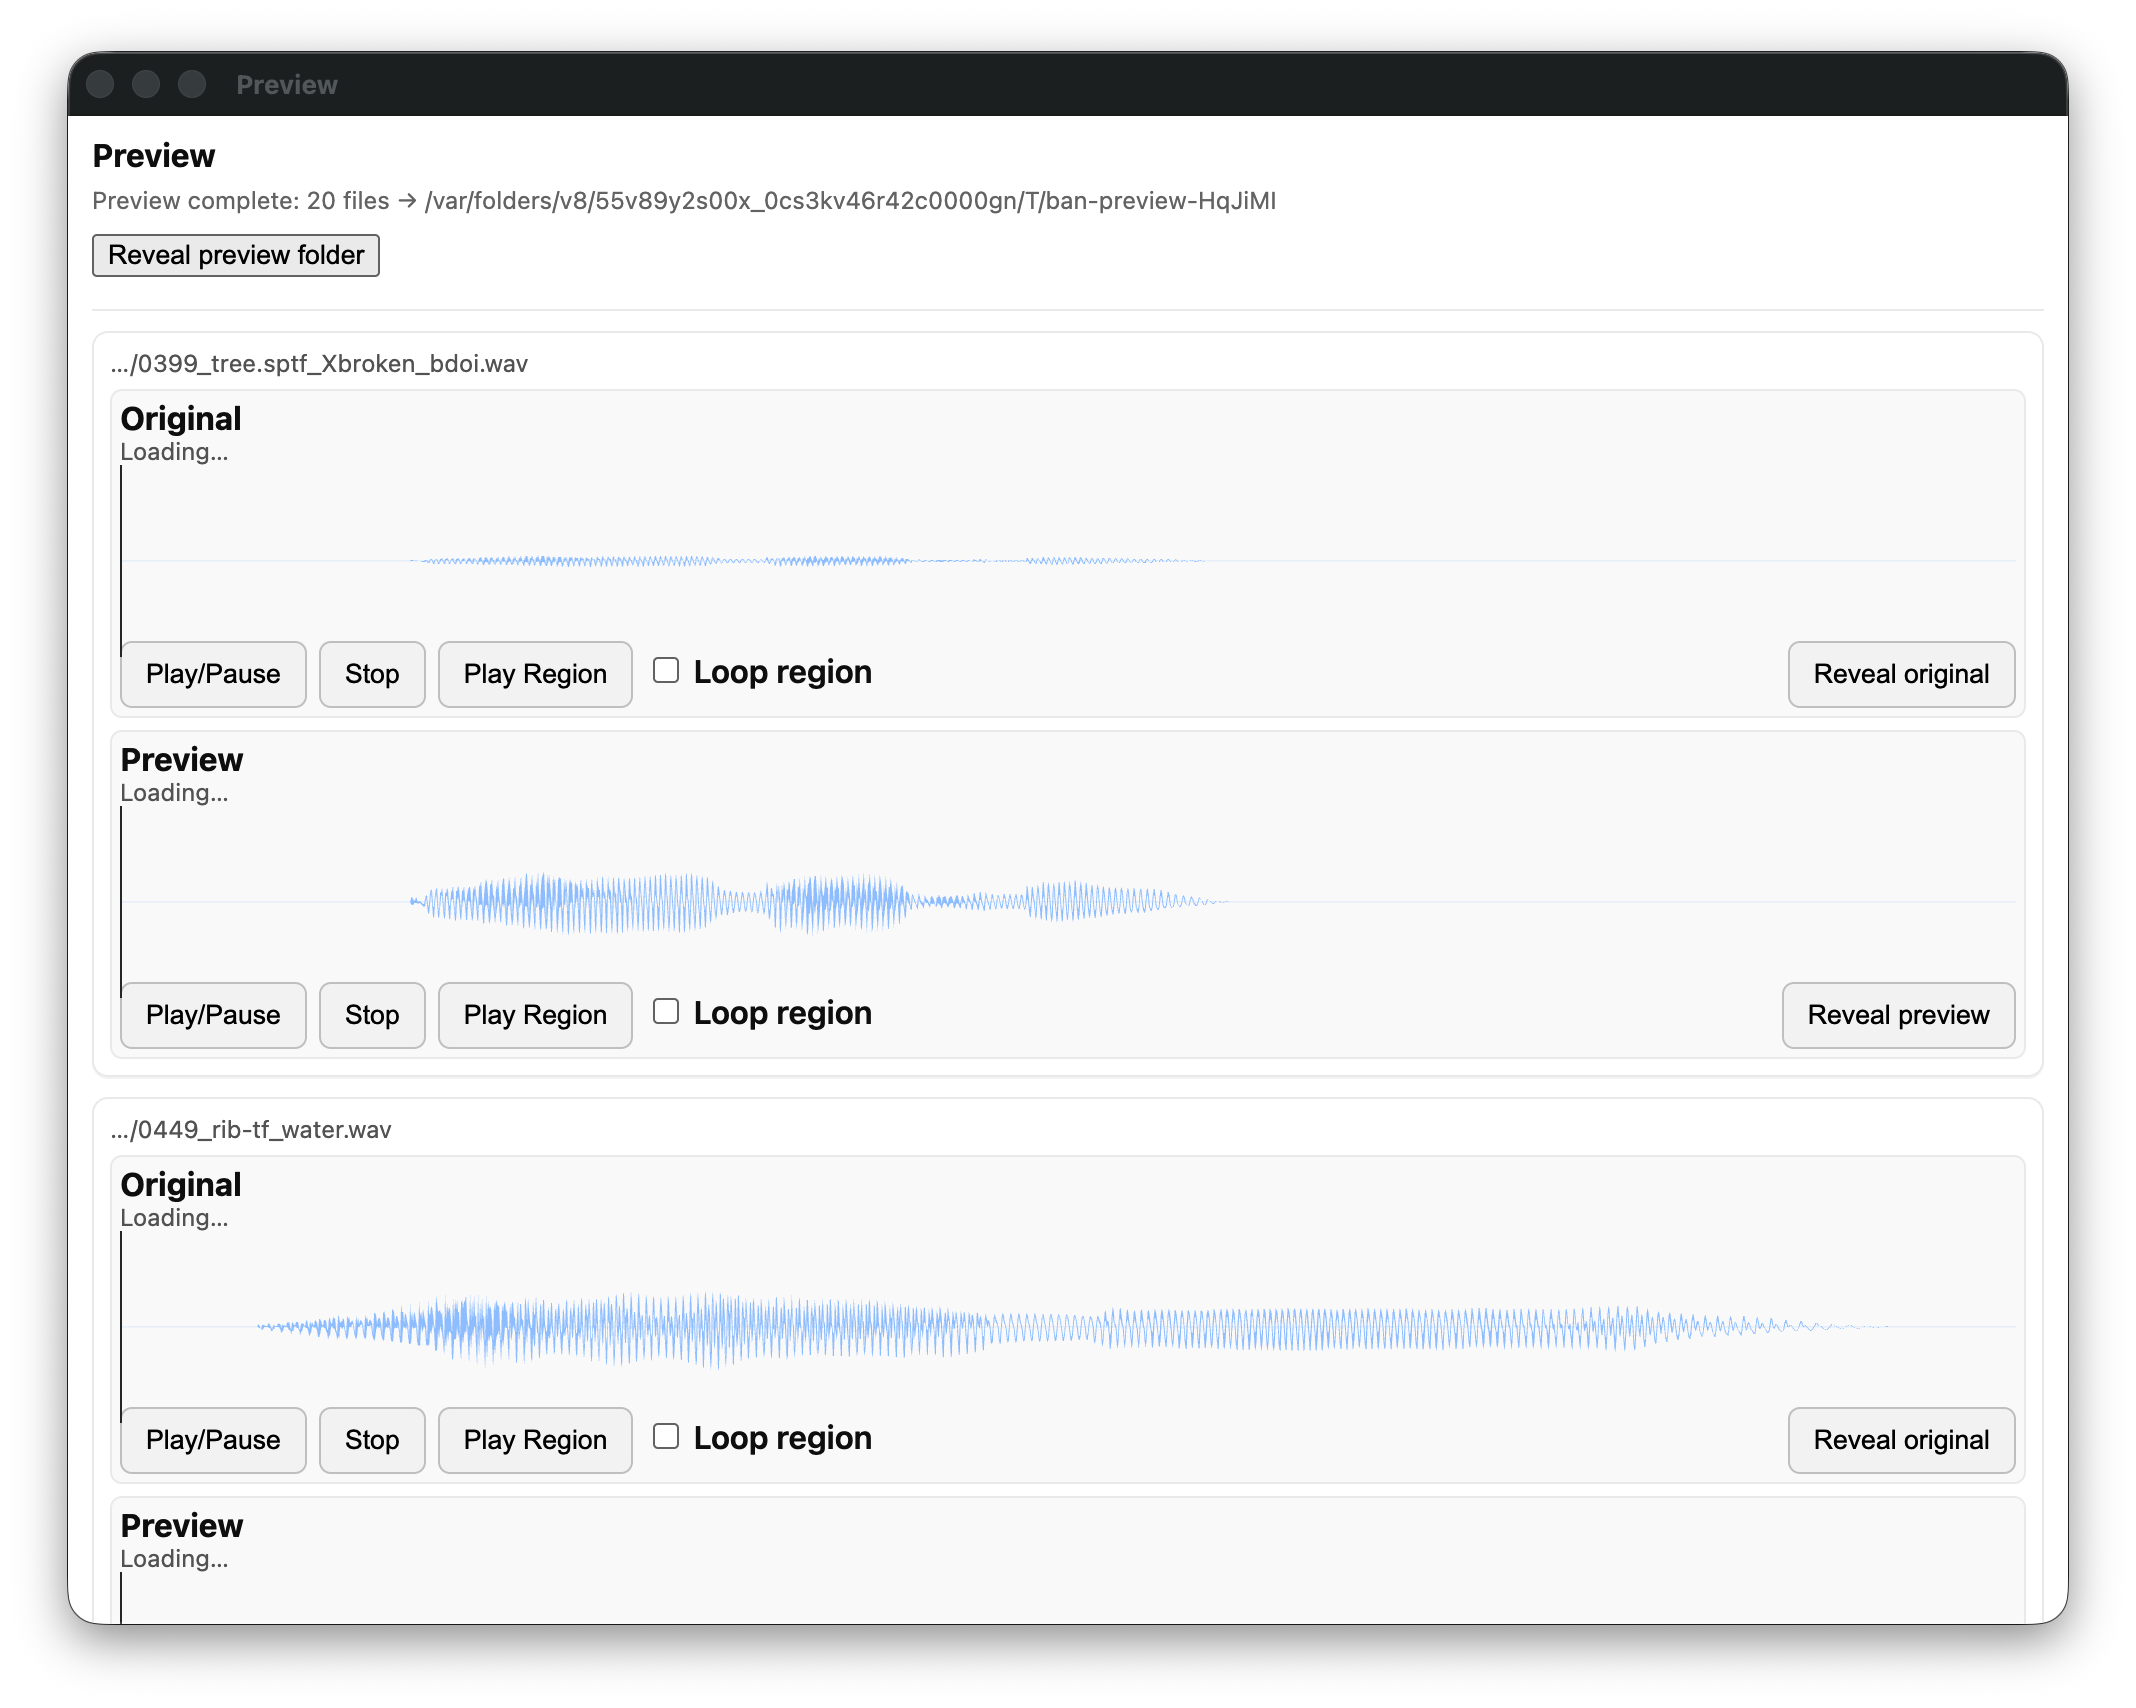Click Reveal original for 0399_tree.sptf_Xbroken_bdoi.wav

pos(1900,674)
